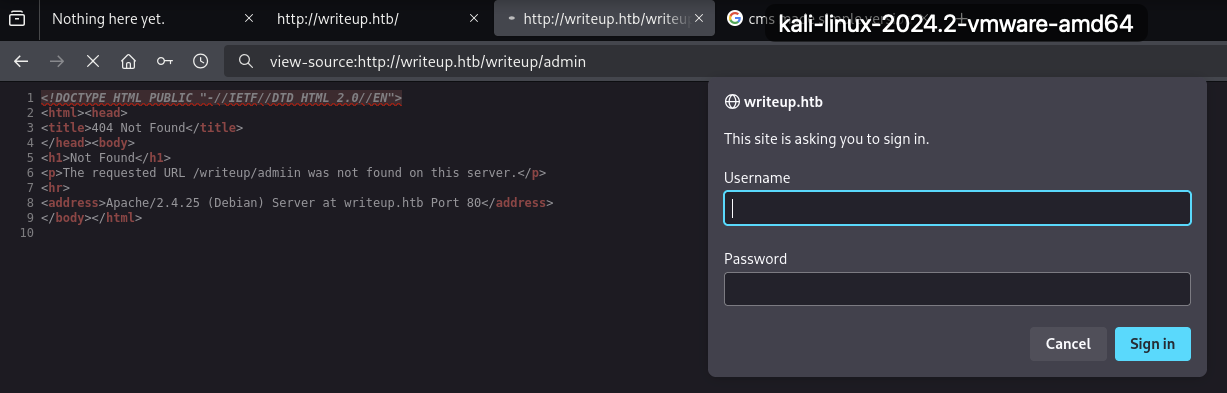Click into the Password field
The image size is (1227, 393).
pos(957,289)
